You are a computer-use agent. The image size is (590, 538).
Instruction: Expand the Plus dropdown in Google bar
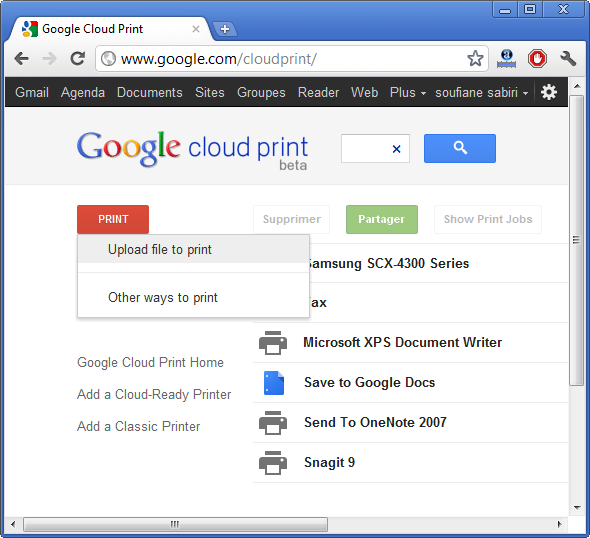pos(408,92)
